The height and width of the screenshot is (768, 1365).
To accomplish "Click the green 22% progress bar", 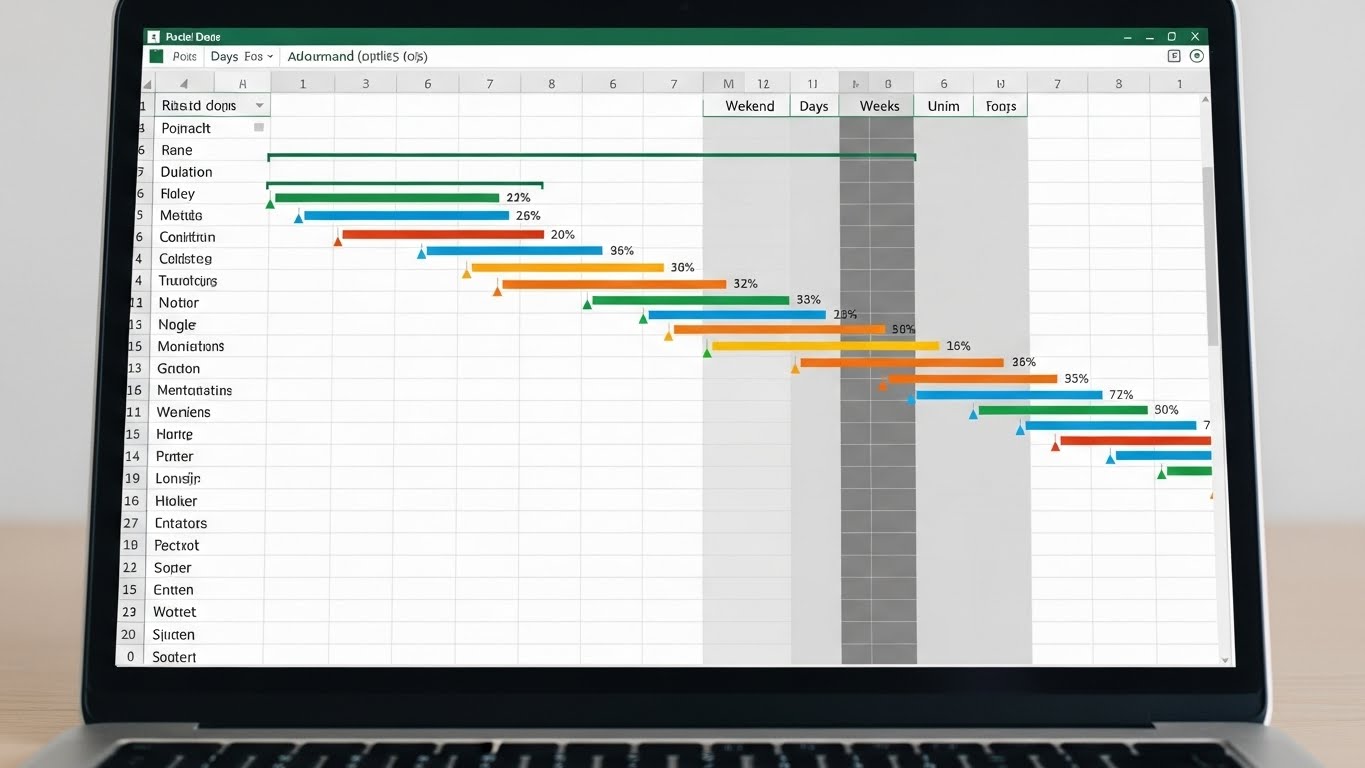I will pos(386,198).
